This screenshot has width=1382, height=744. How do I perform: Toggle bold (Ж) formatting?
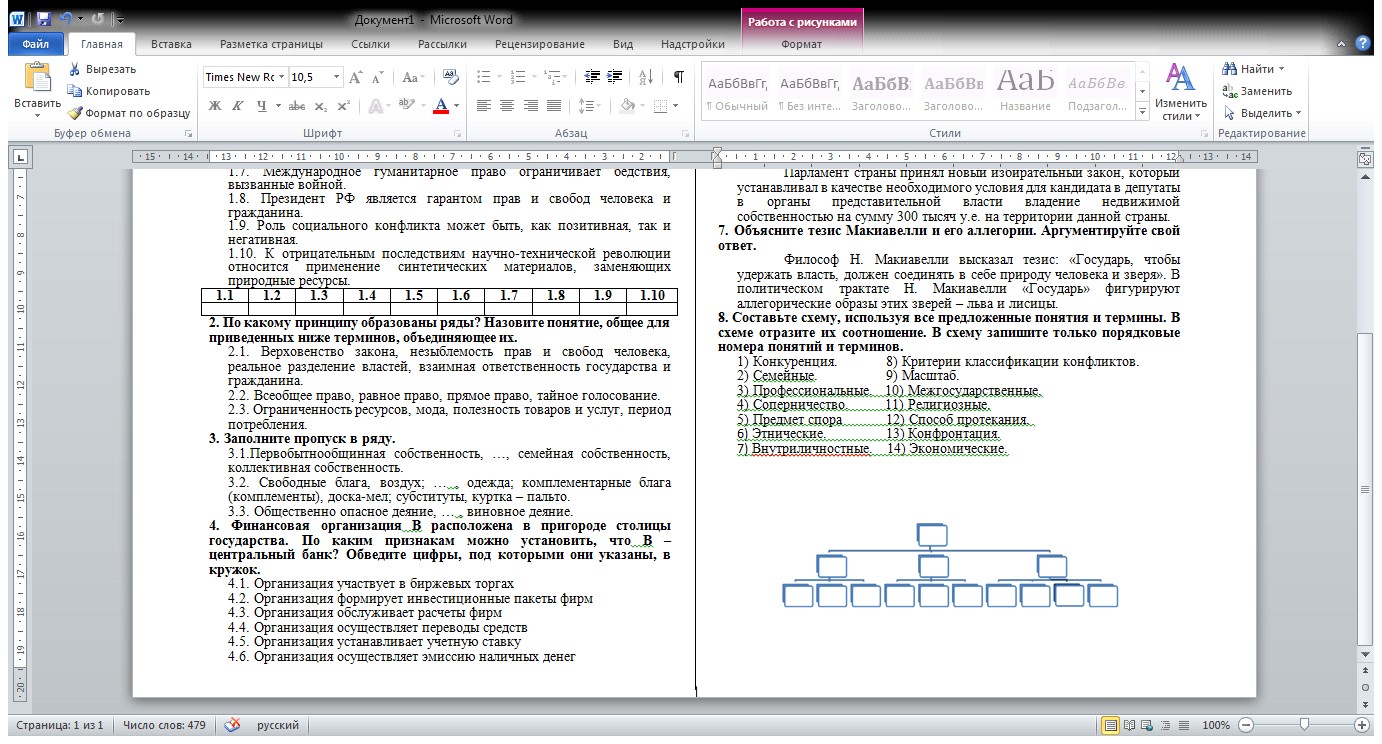coord(215,105)
